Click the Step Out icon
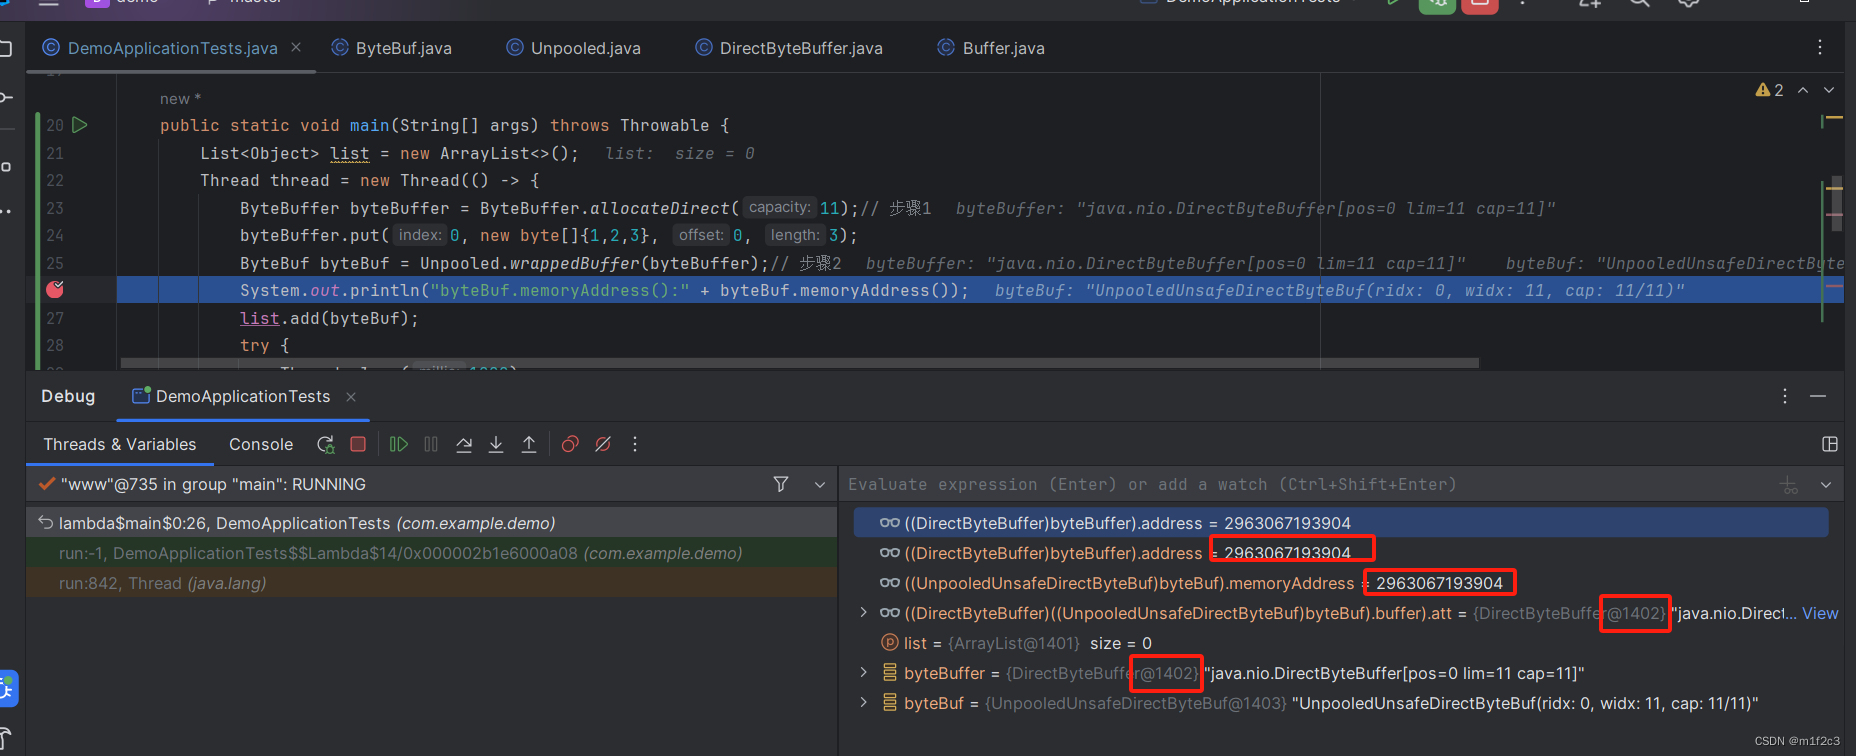The height and width of the screenshot is (756, 1856). pos(529,444)
